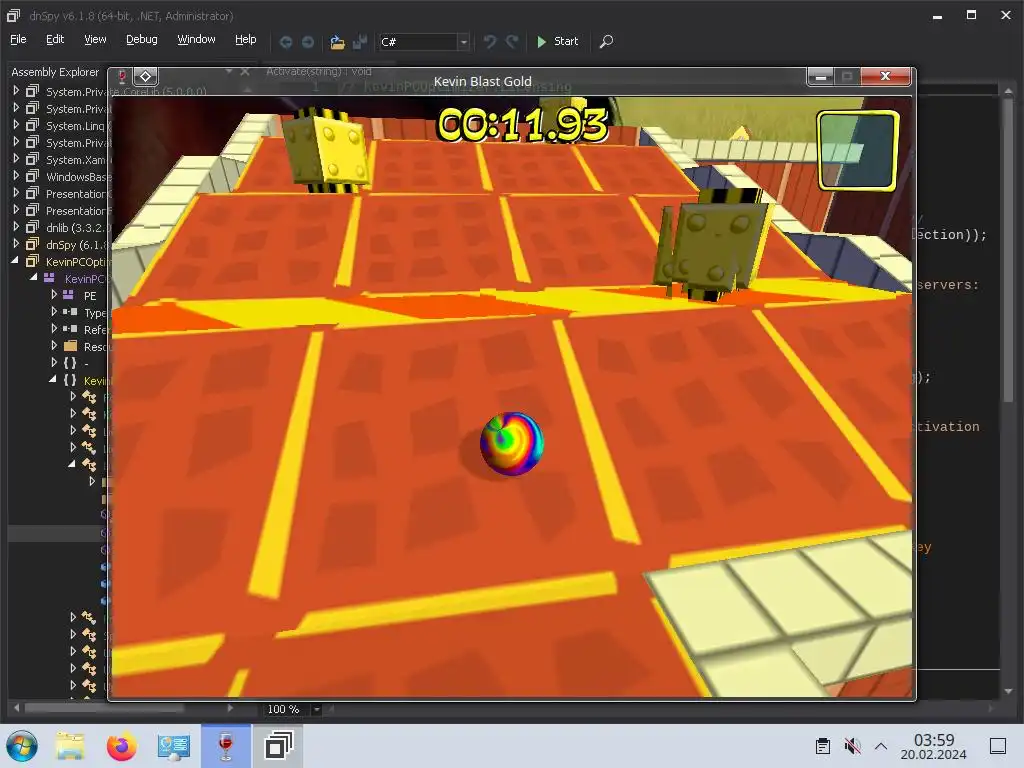Open the View menu
Viewport: 1024px width, 768px height.
click(95, 39)
